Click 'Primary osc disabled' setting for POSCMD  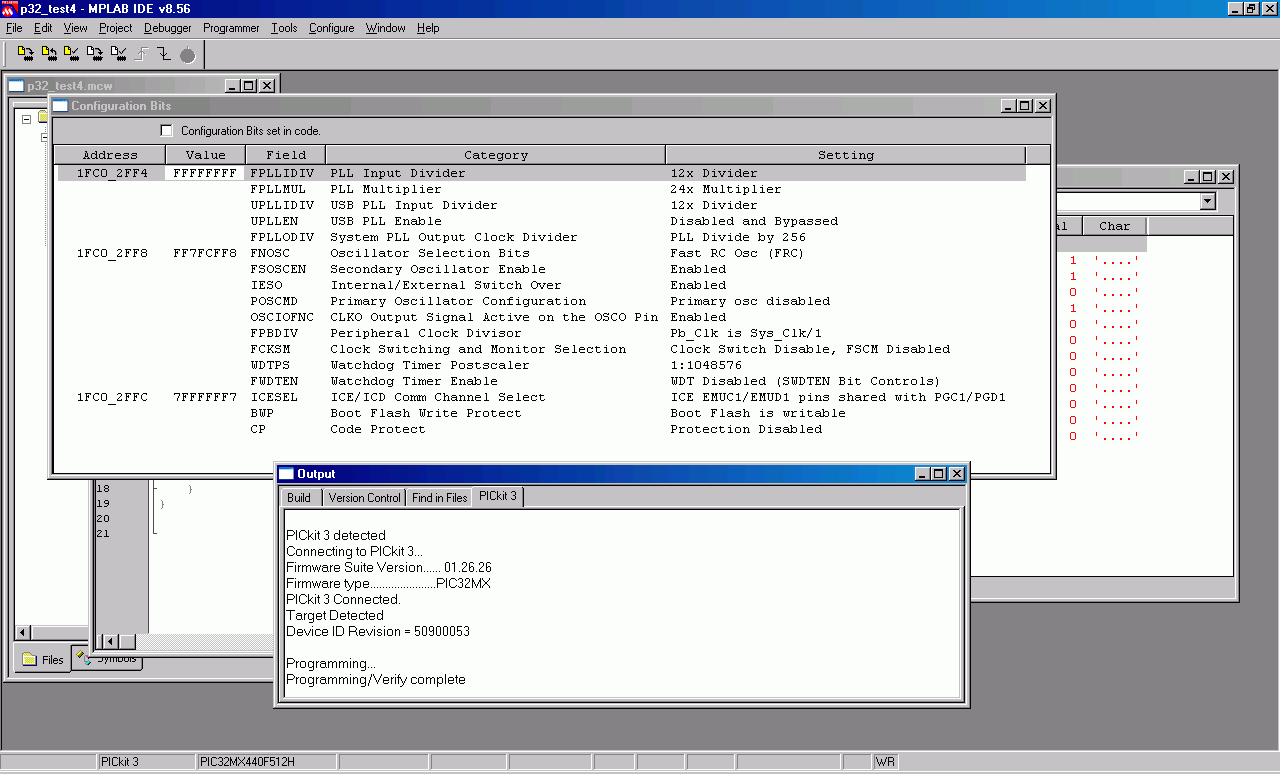(x=750, y=301)
